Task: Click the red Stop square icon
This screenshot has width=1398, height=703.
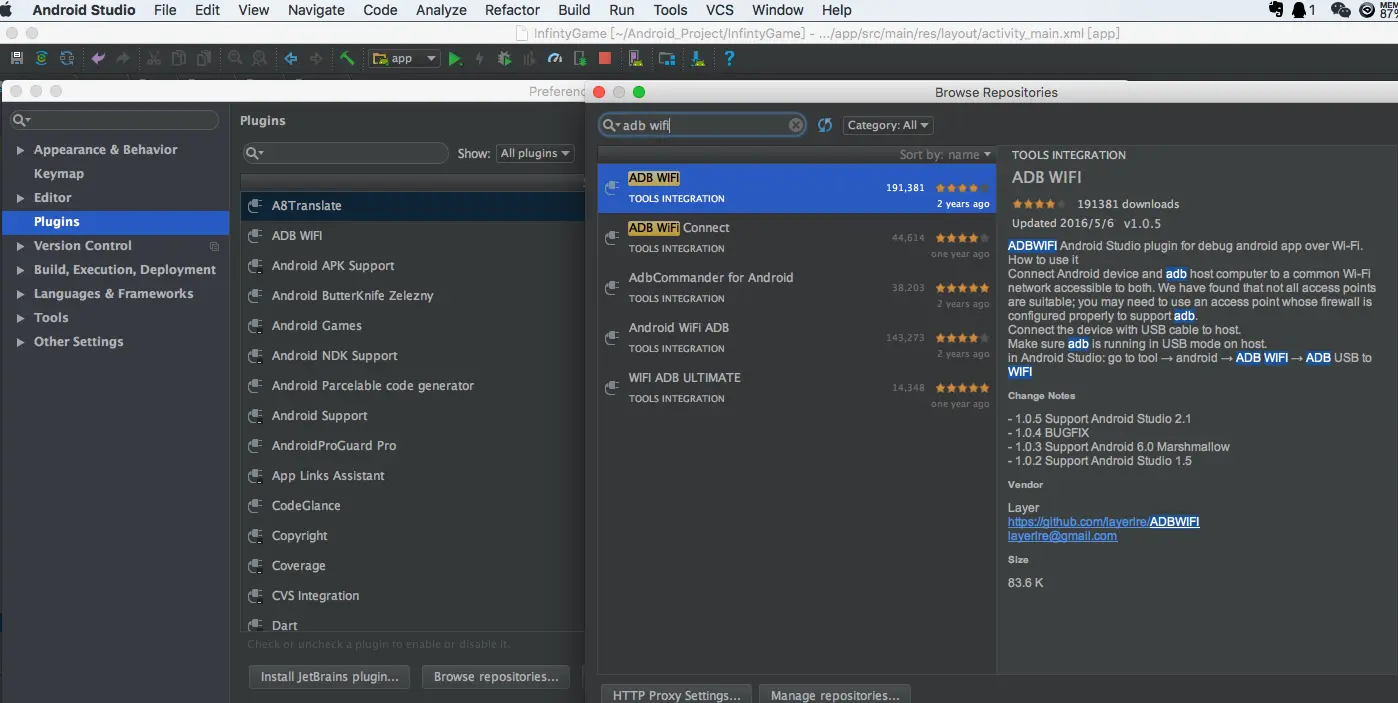Action: pos(605,59)
